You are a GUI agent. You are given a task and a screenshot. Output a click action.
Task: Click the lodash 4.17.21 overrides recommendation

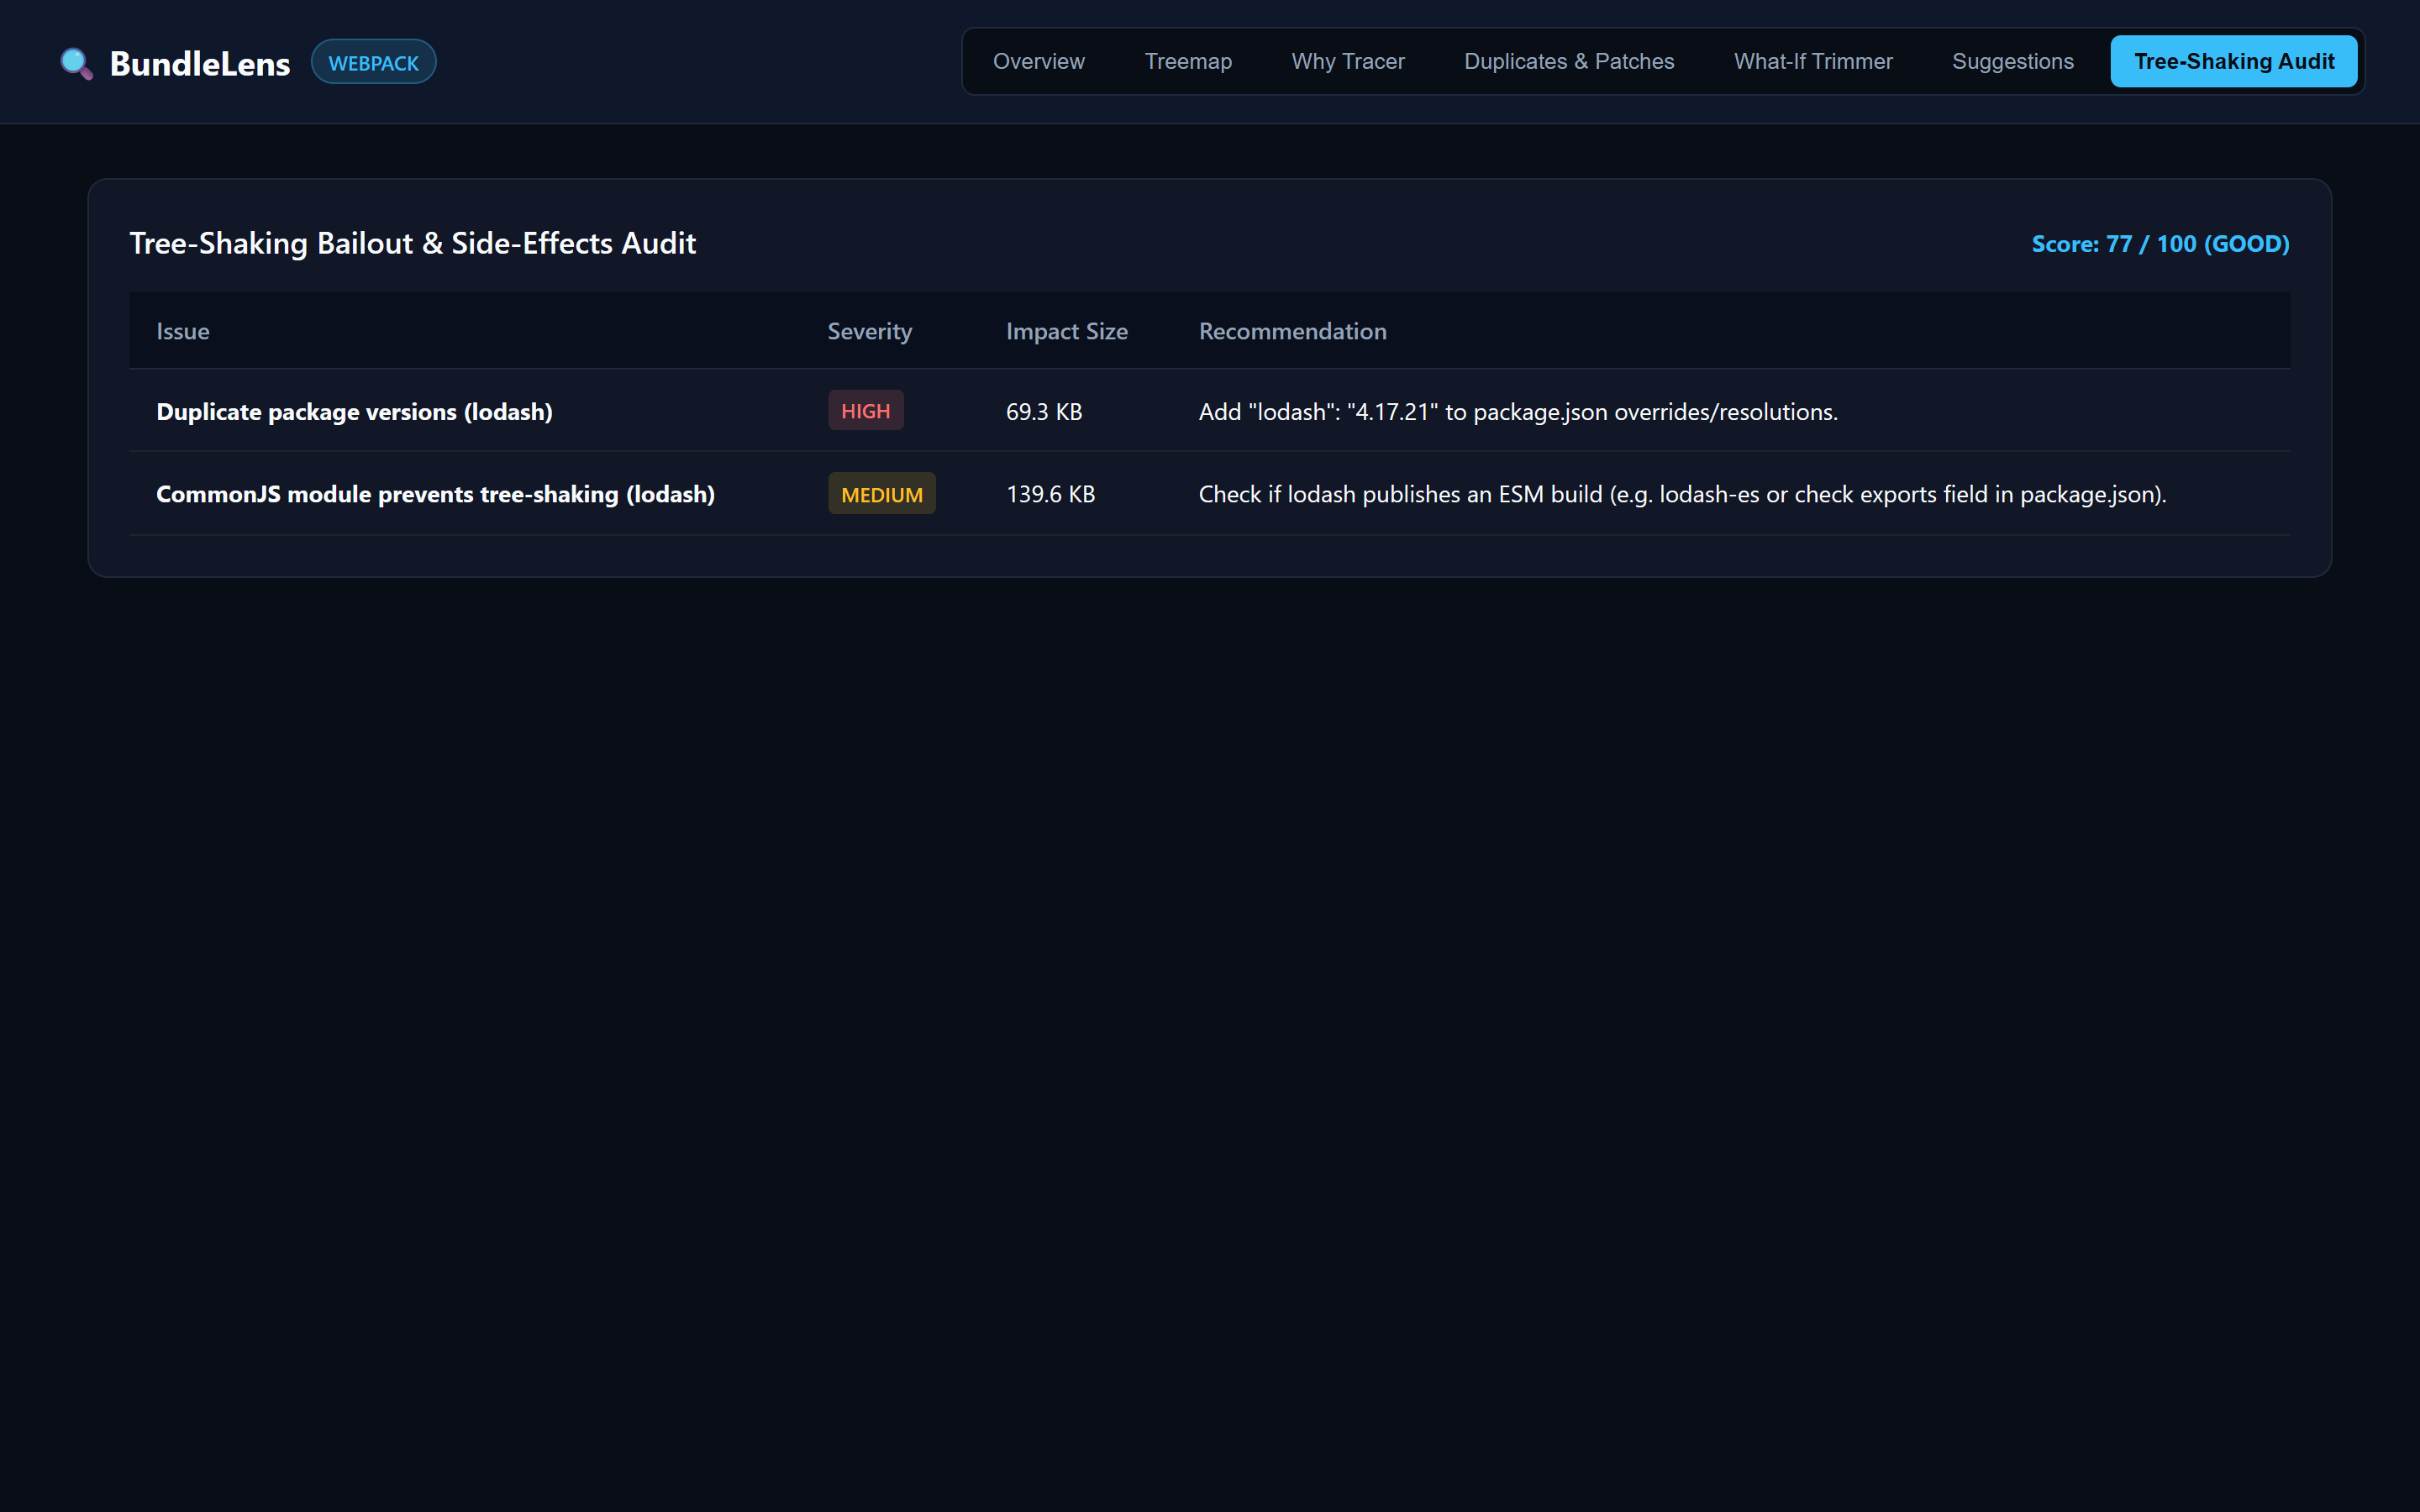[1518, 411]
